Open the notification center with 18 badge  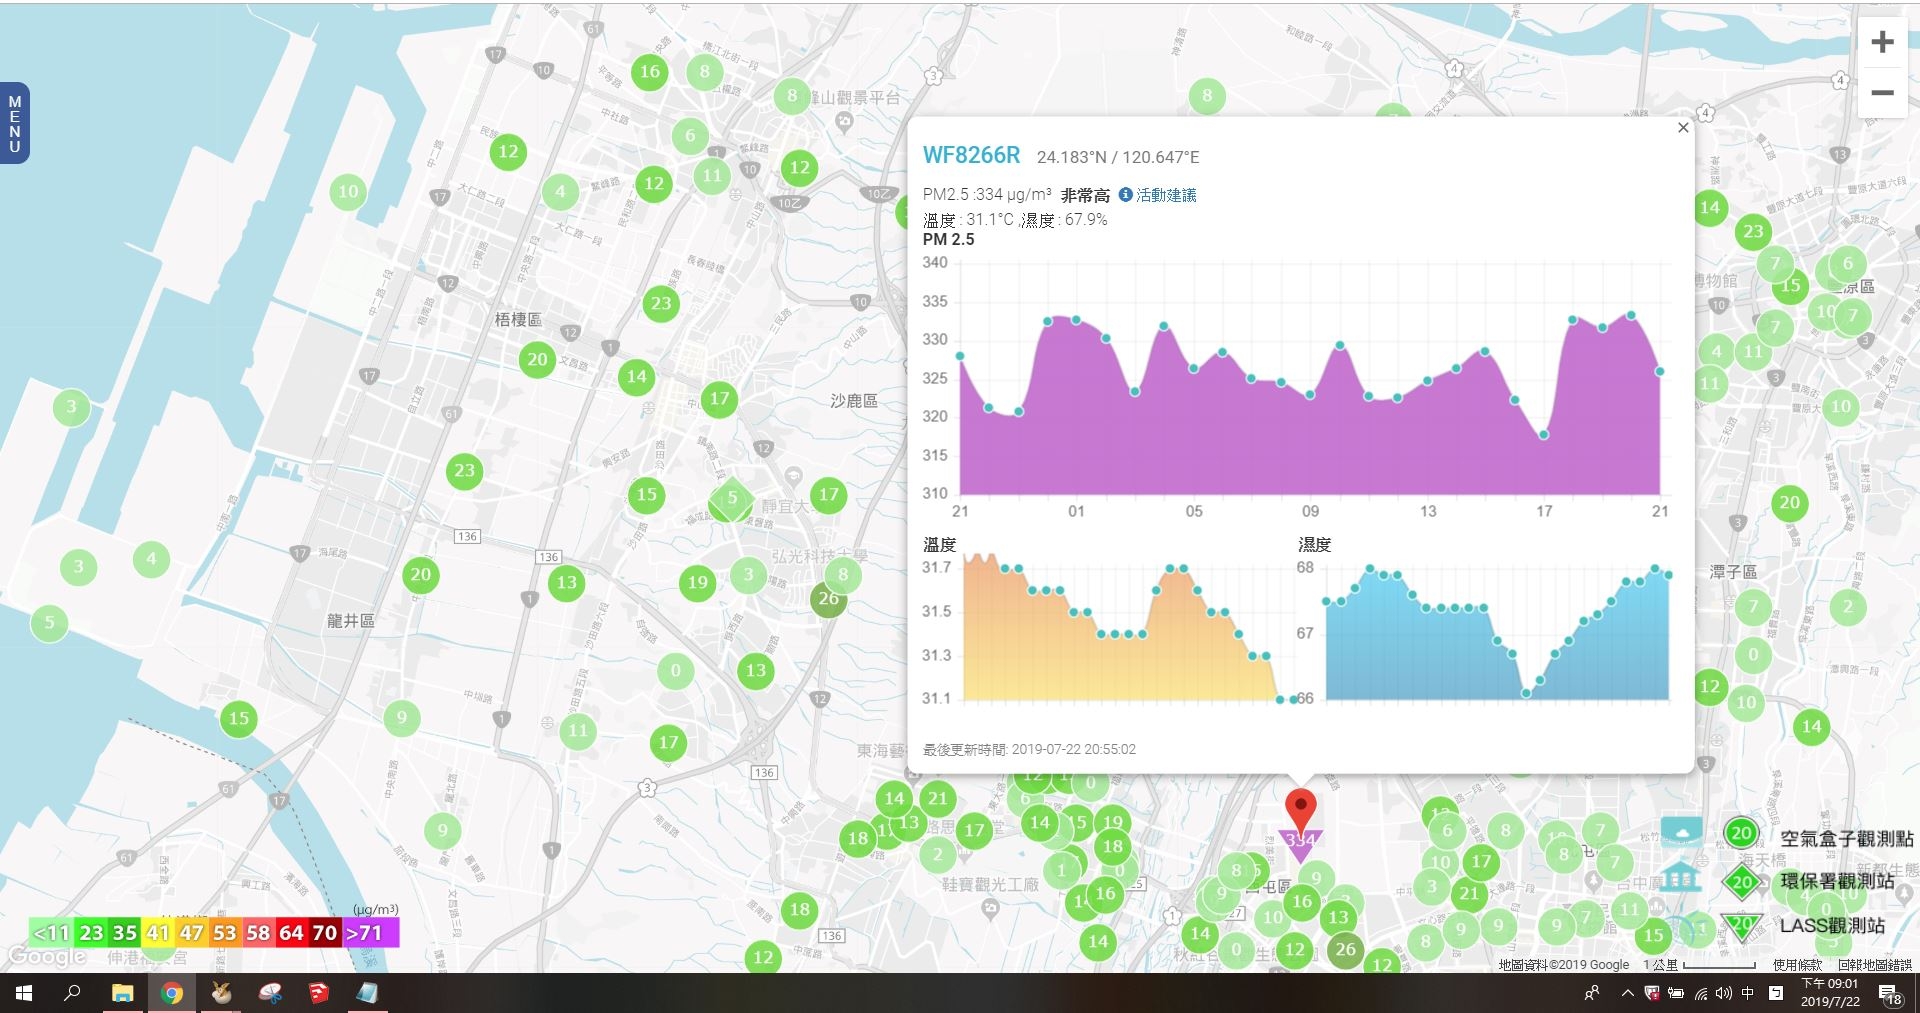[1890, 993]
